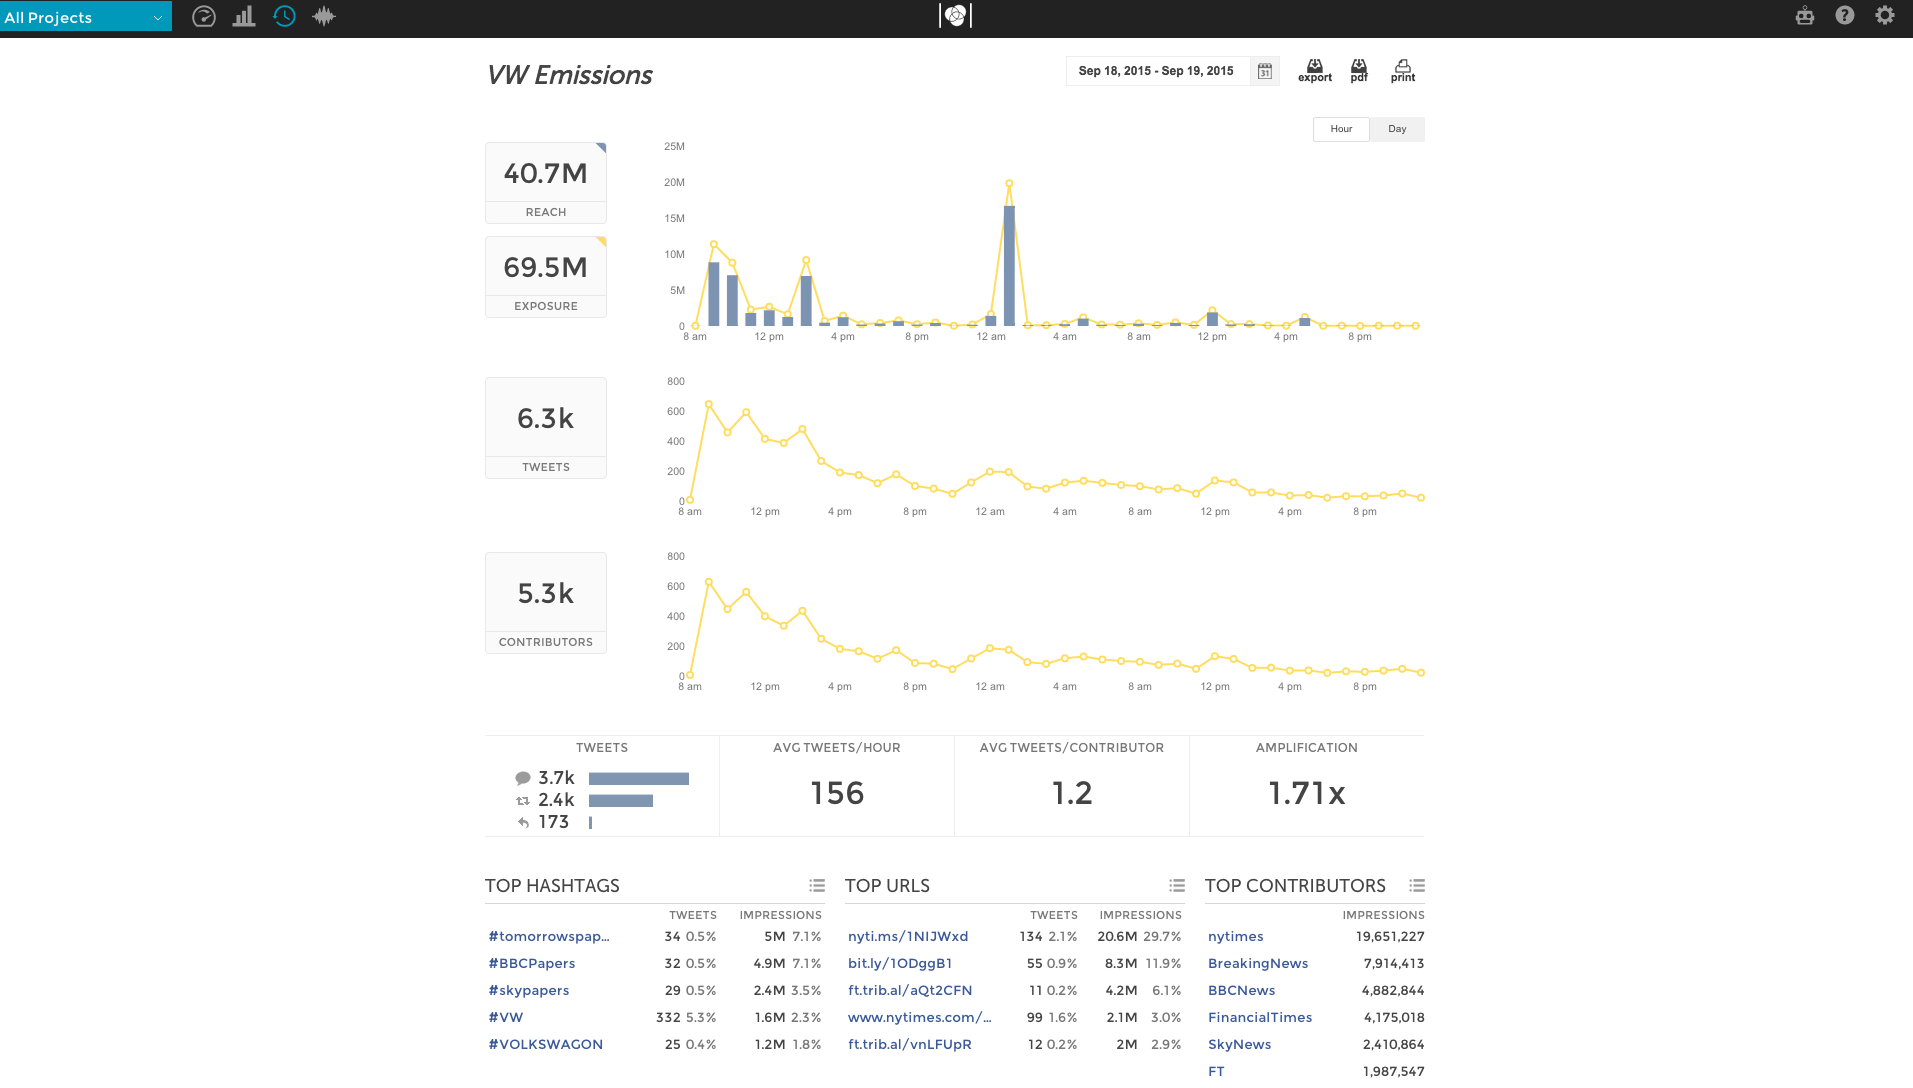
Task: Open the nyti.ms/1NIJWxd URL
Action: [x=908, y=937]
